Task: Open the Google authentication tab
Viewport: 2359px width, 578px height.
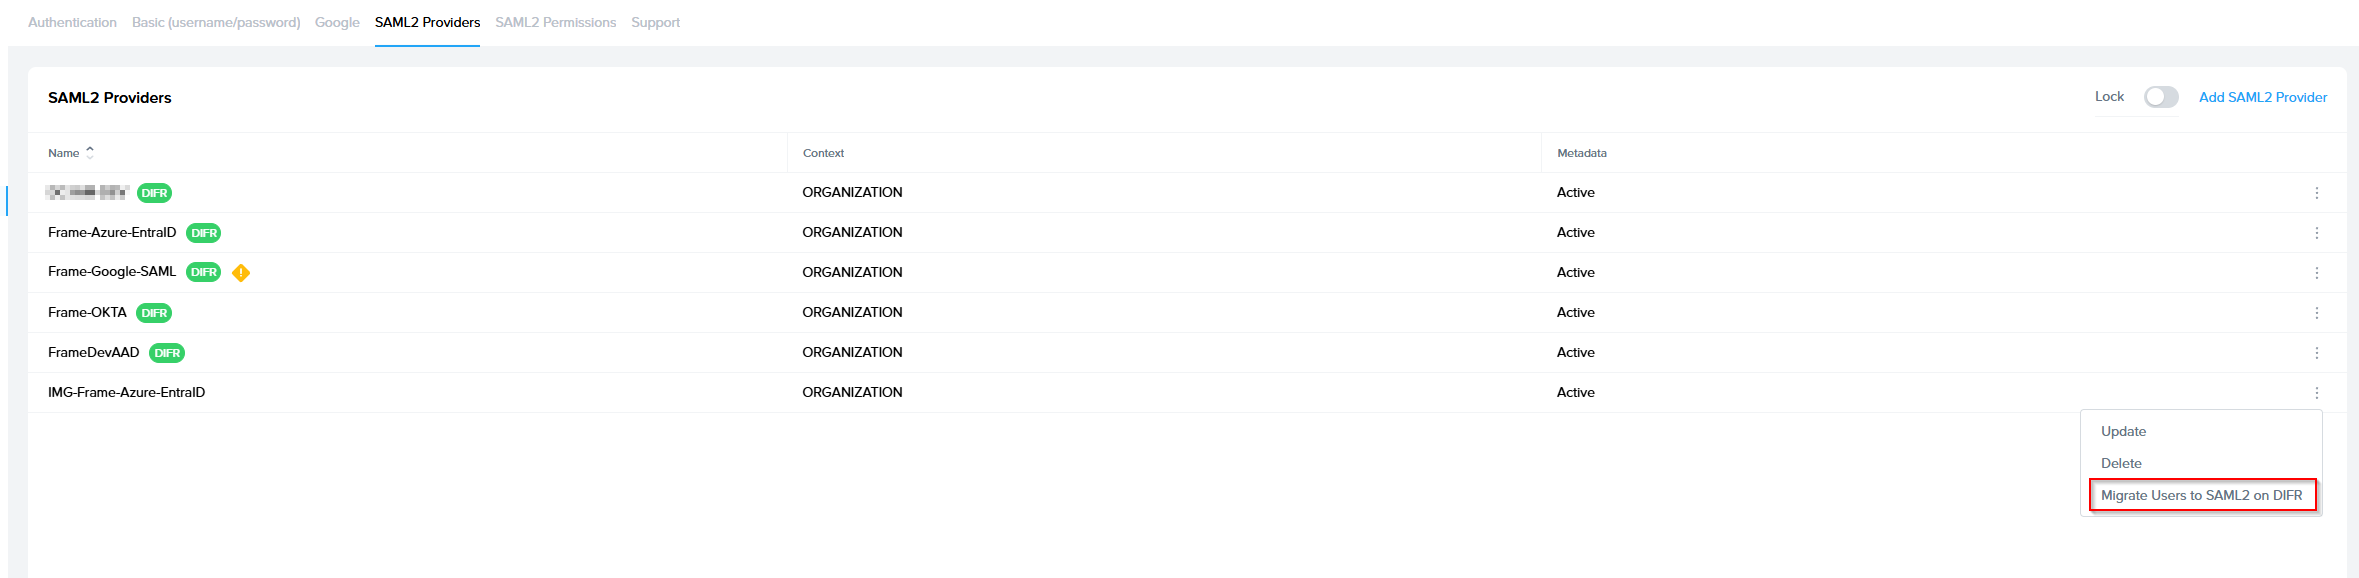Action: pos(337,22)
